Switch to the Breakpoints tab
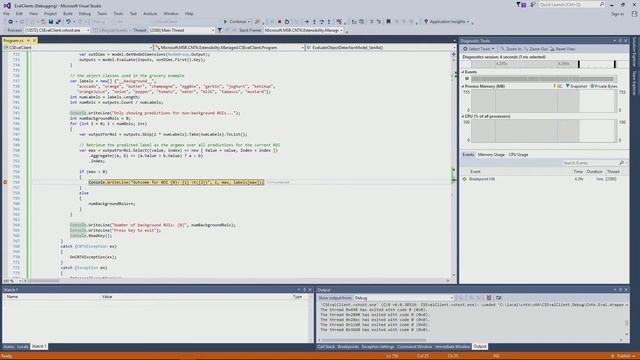 348,347
